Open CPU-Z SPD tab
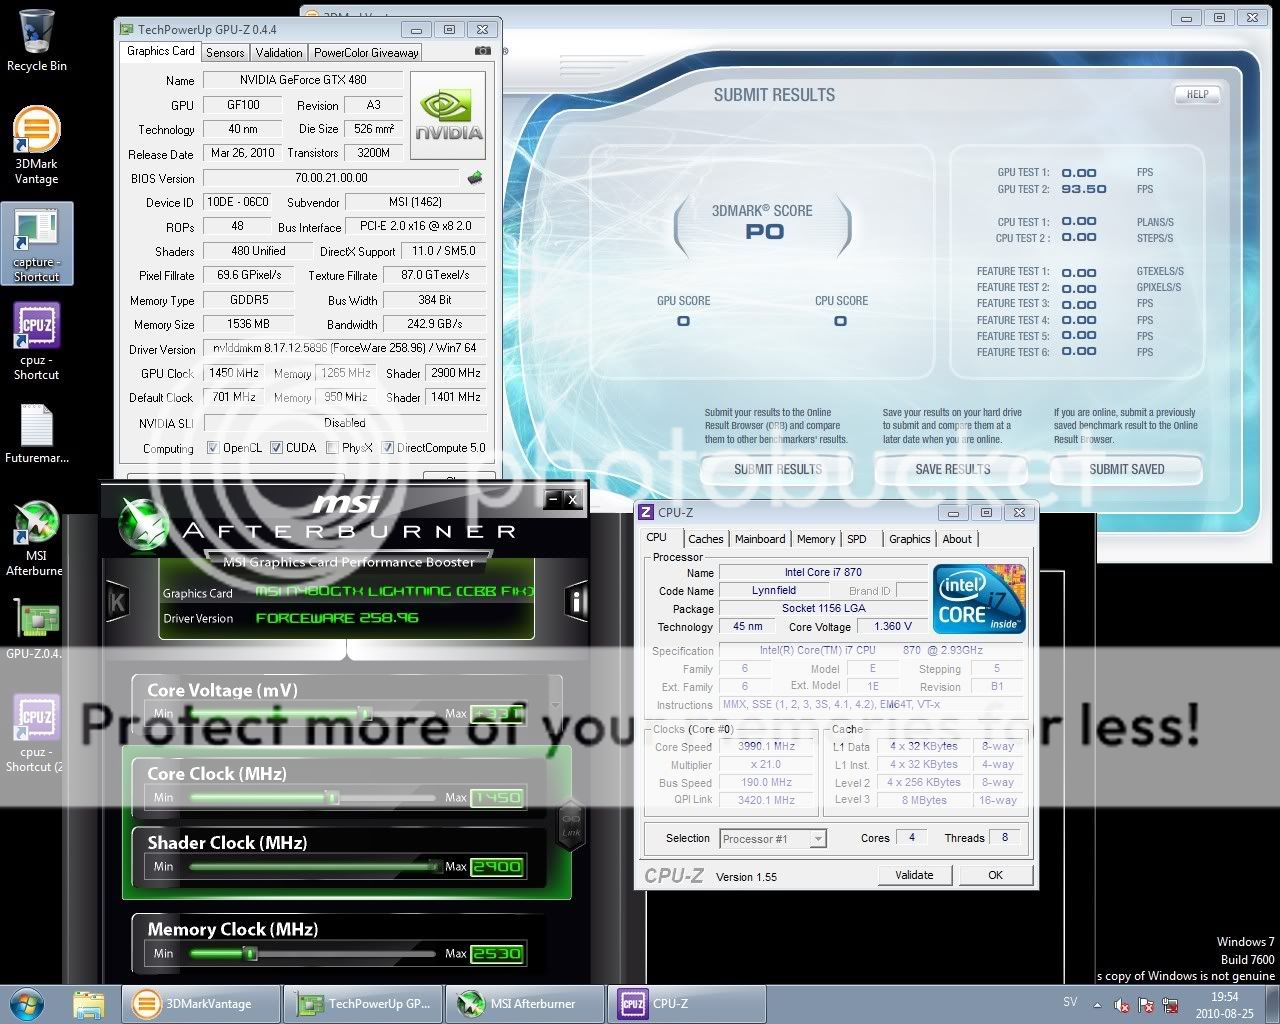The width and height of the screenshot is (1280, 1024). 857,539
